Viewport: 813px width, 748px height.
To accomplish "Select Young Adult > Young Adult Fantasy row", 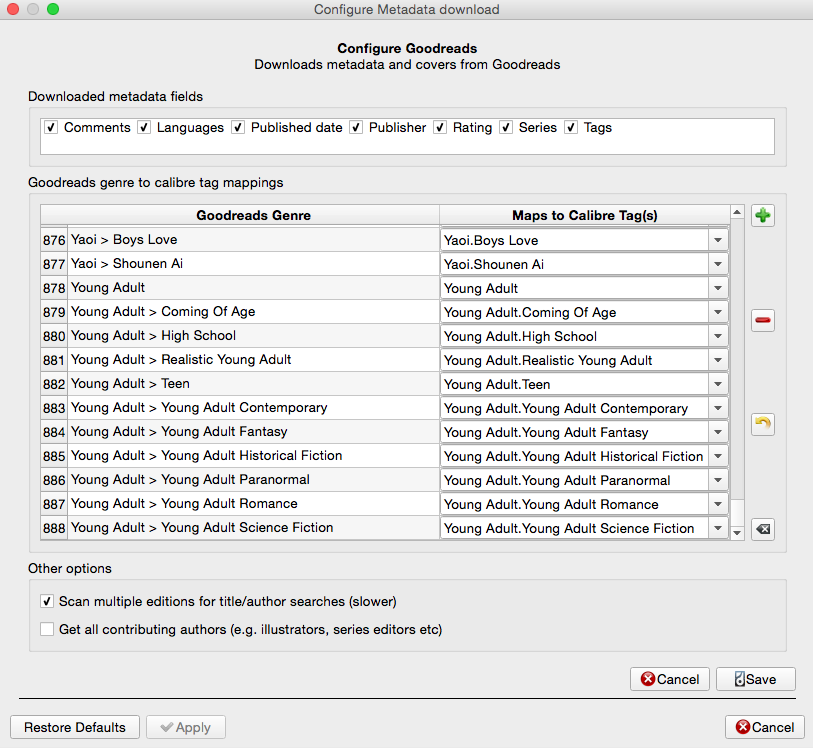I will (253, 432).
